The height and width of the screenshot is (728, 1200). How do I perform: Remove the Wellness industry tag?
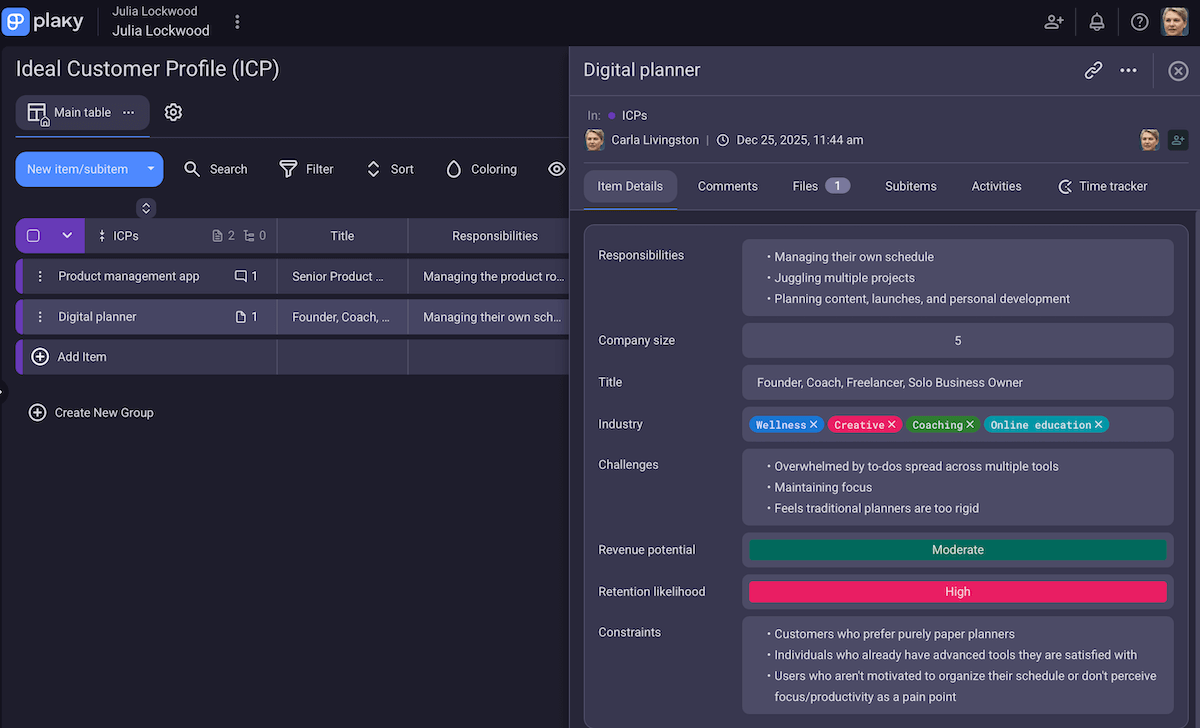(x=814, y=424)
